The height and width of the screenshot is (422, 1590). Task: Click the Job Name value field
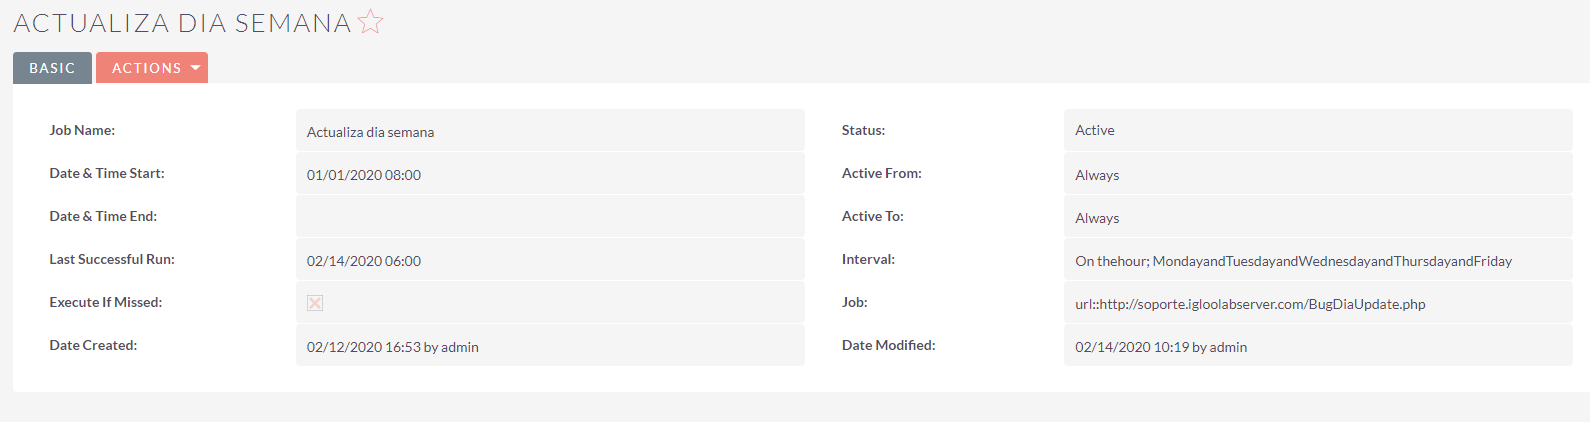550,130
